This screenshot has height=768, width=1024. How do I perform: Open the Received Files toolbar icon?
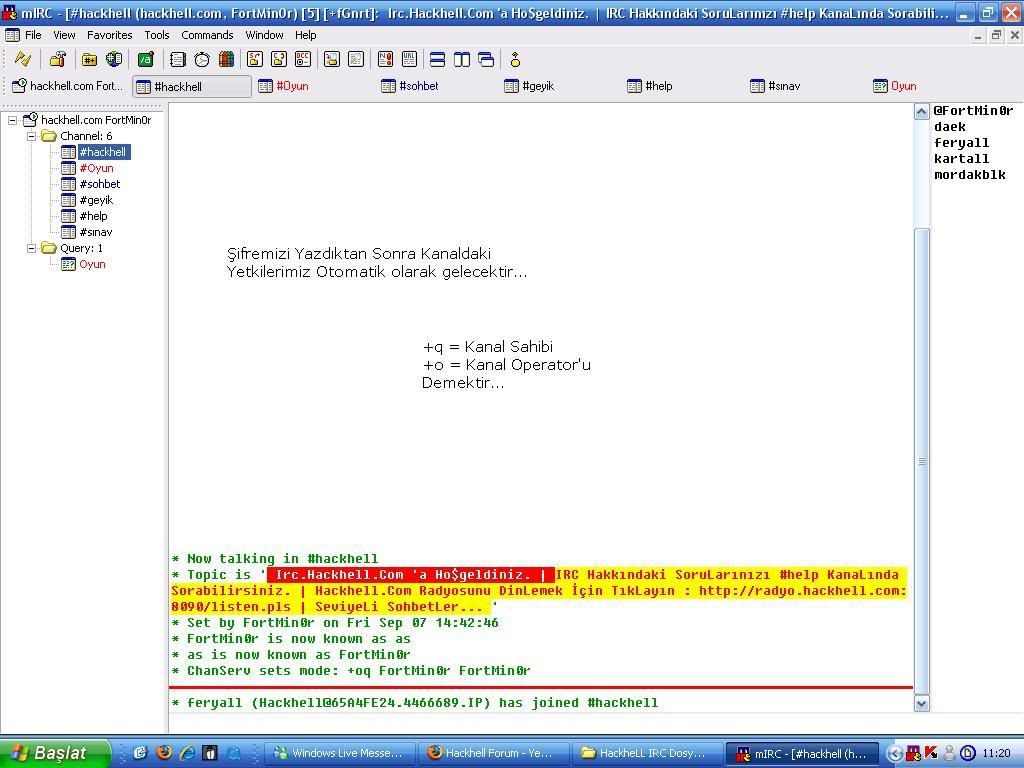tap(332, 60)
